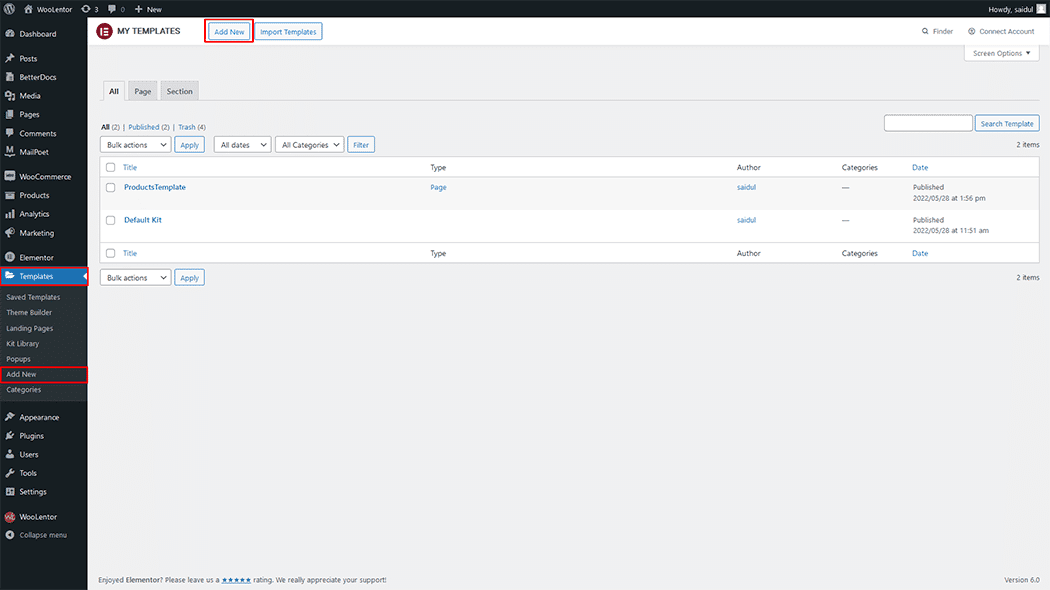Click the Finder search icon

[925, 31]
